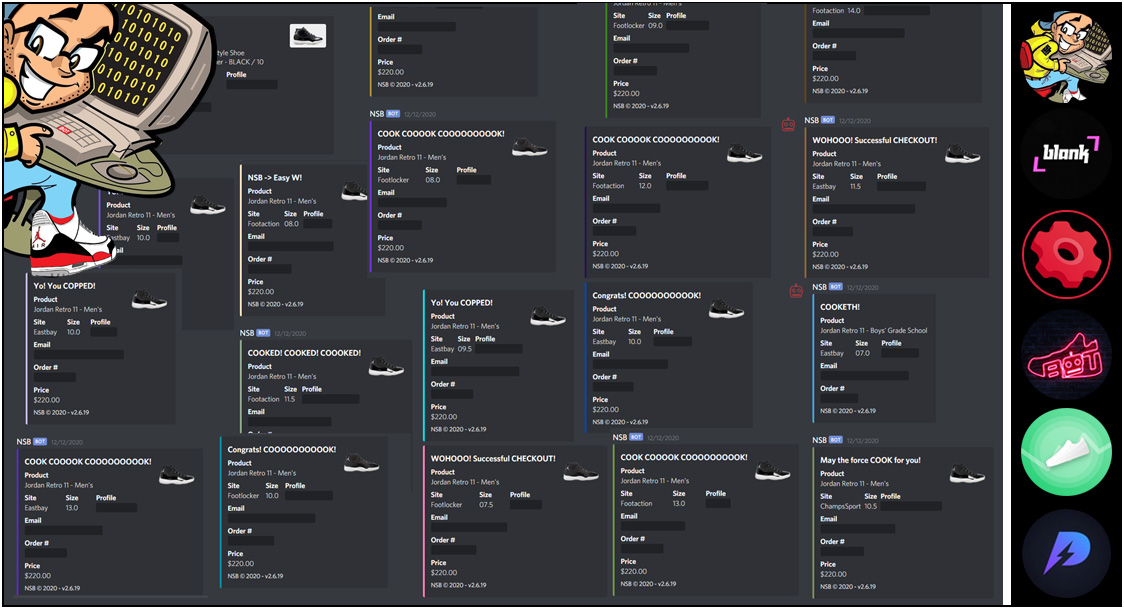Click the "NSB -> Easy W!" title
This screenshot has width=1124, height=609.
click(275, 178)
